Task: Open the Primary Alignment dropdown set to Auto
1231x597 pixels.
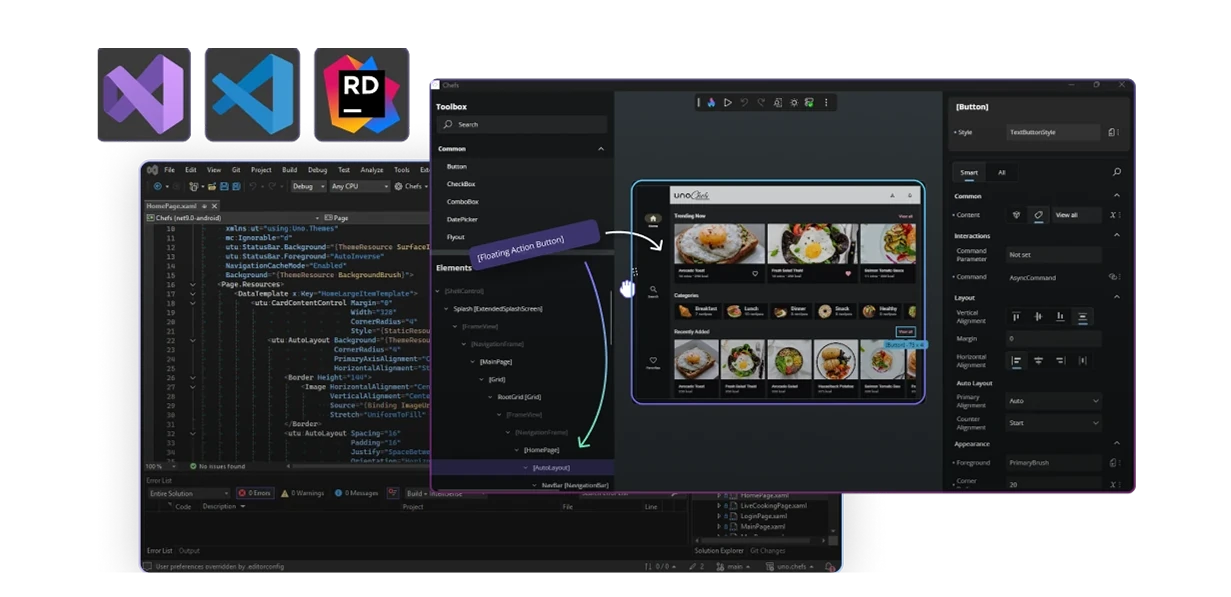Action: (x=1053, y=400)
